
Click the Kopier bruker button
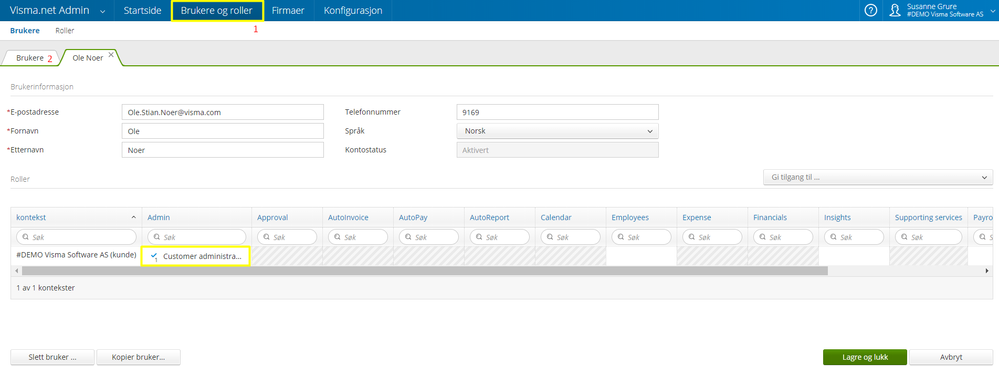pos(138,357)
